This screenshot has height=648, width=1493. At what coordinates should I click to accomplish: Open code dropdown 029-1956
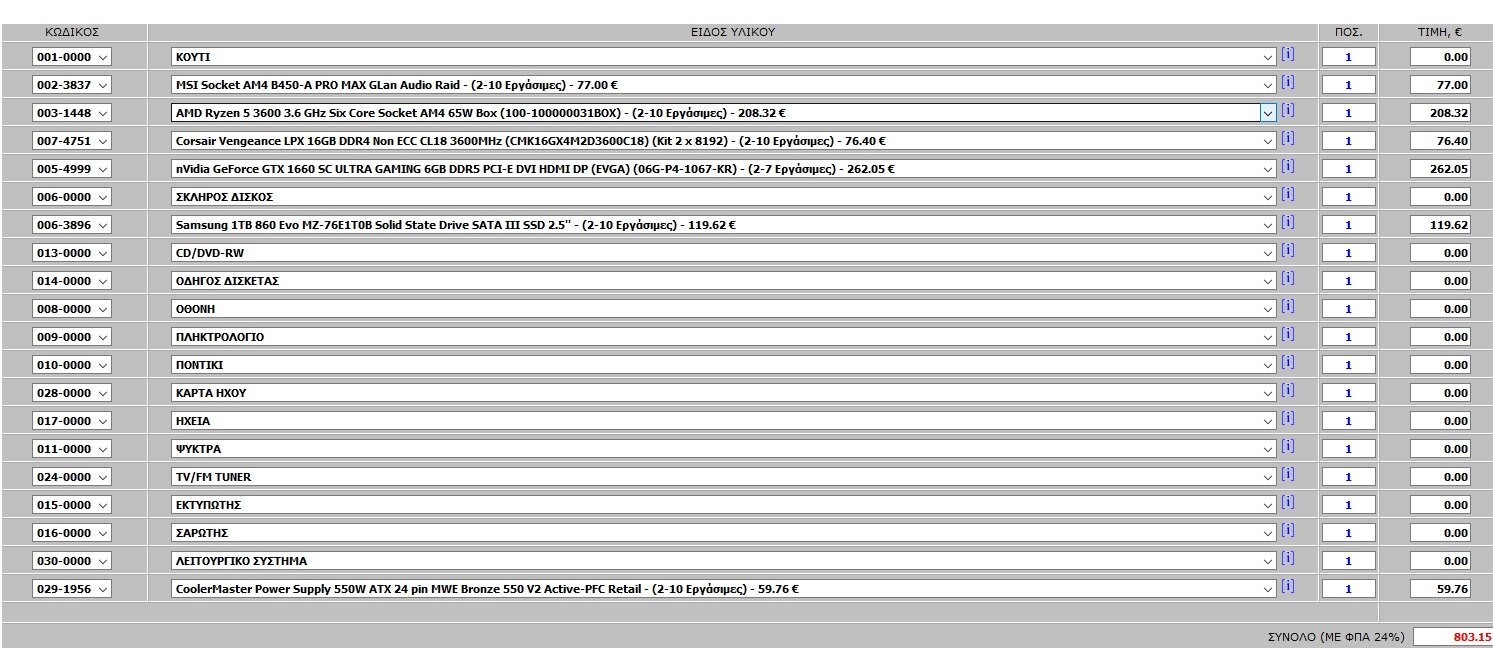(x=72, y=589)
